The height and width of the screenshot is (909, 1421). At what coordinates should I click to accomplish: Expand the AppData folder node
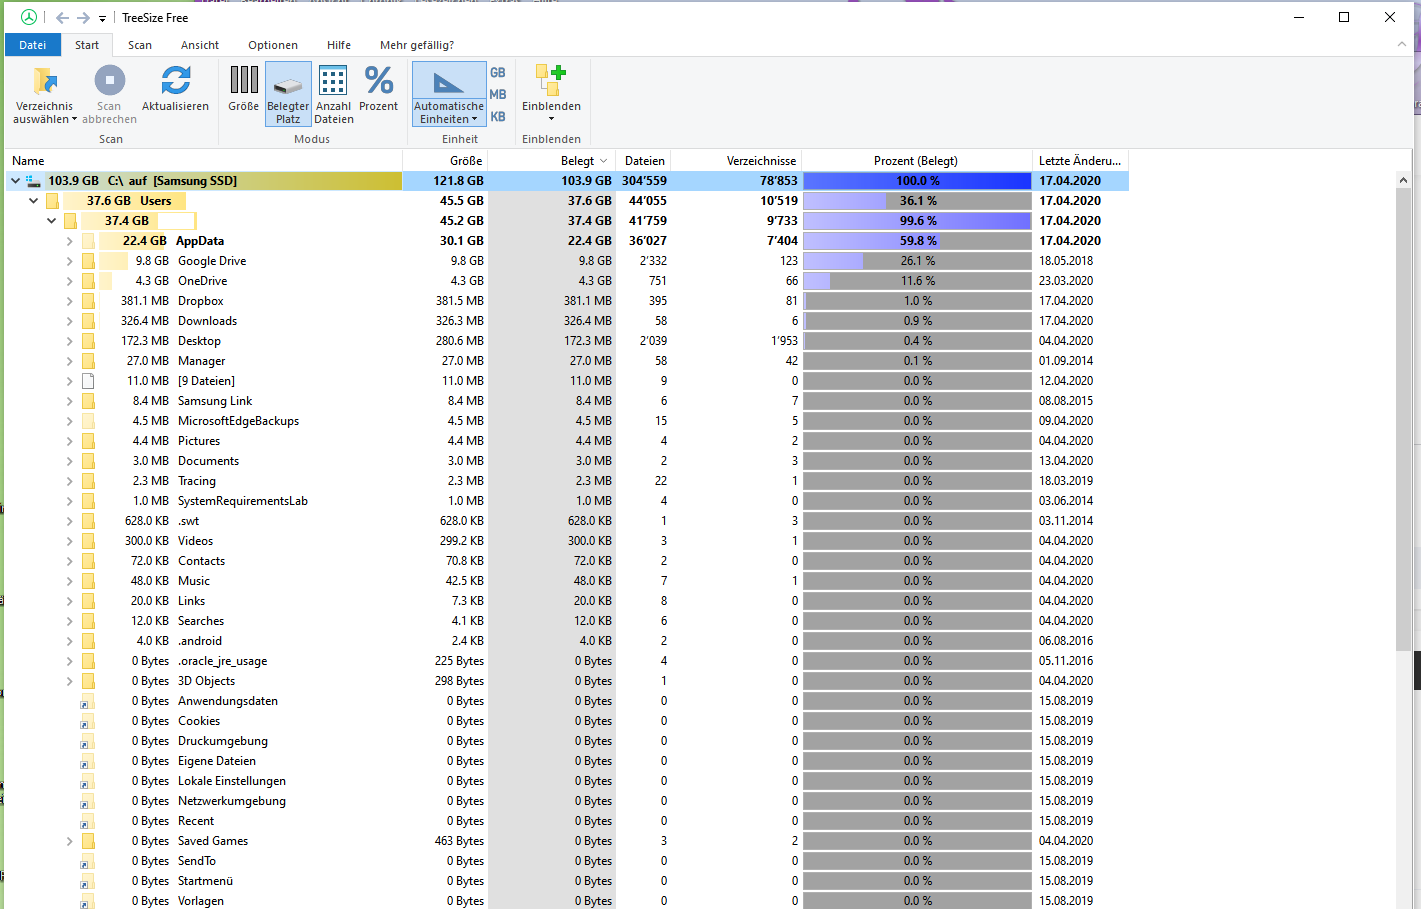pyautogui.click(x=69, y=241)
